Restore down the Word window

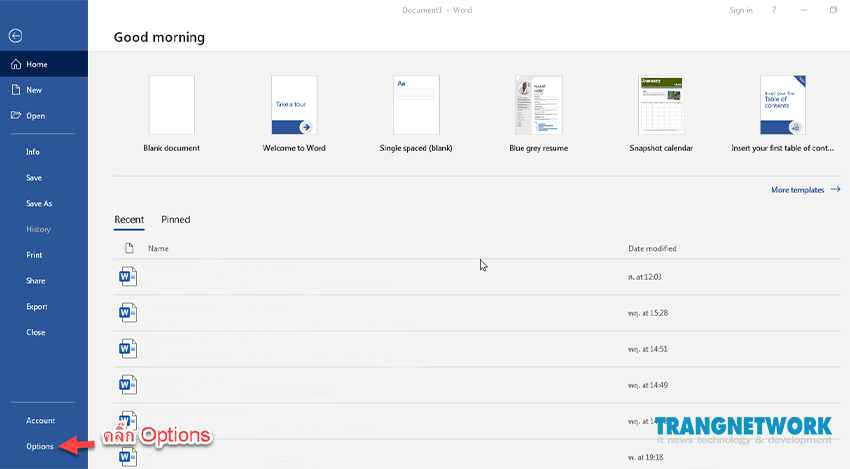click(x=833, y=10)
